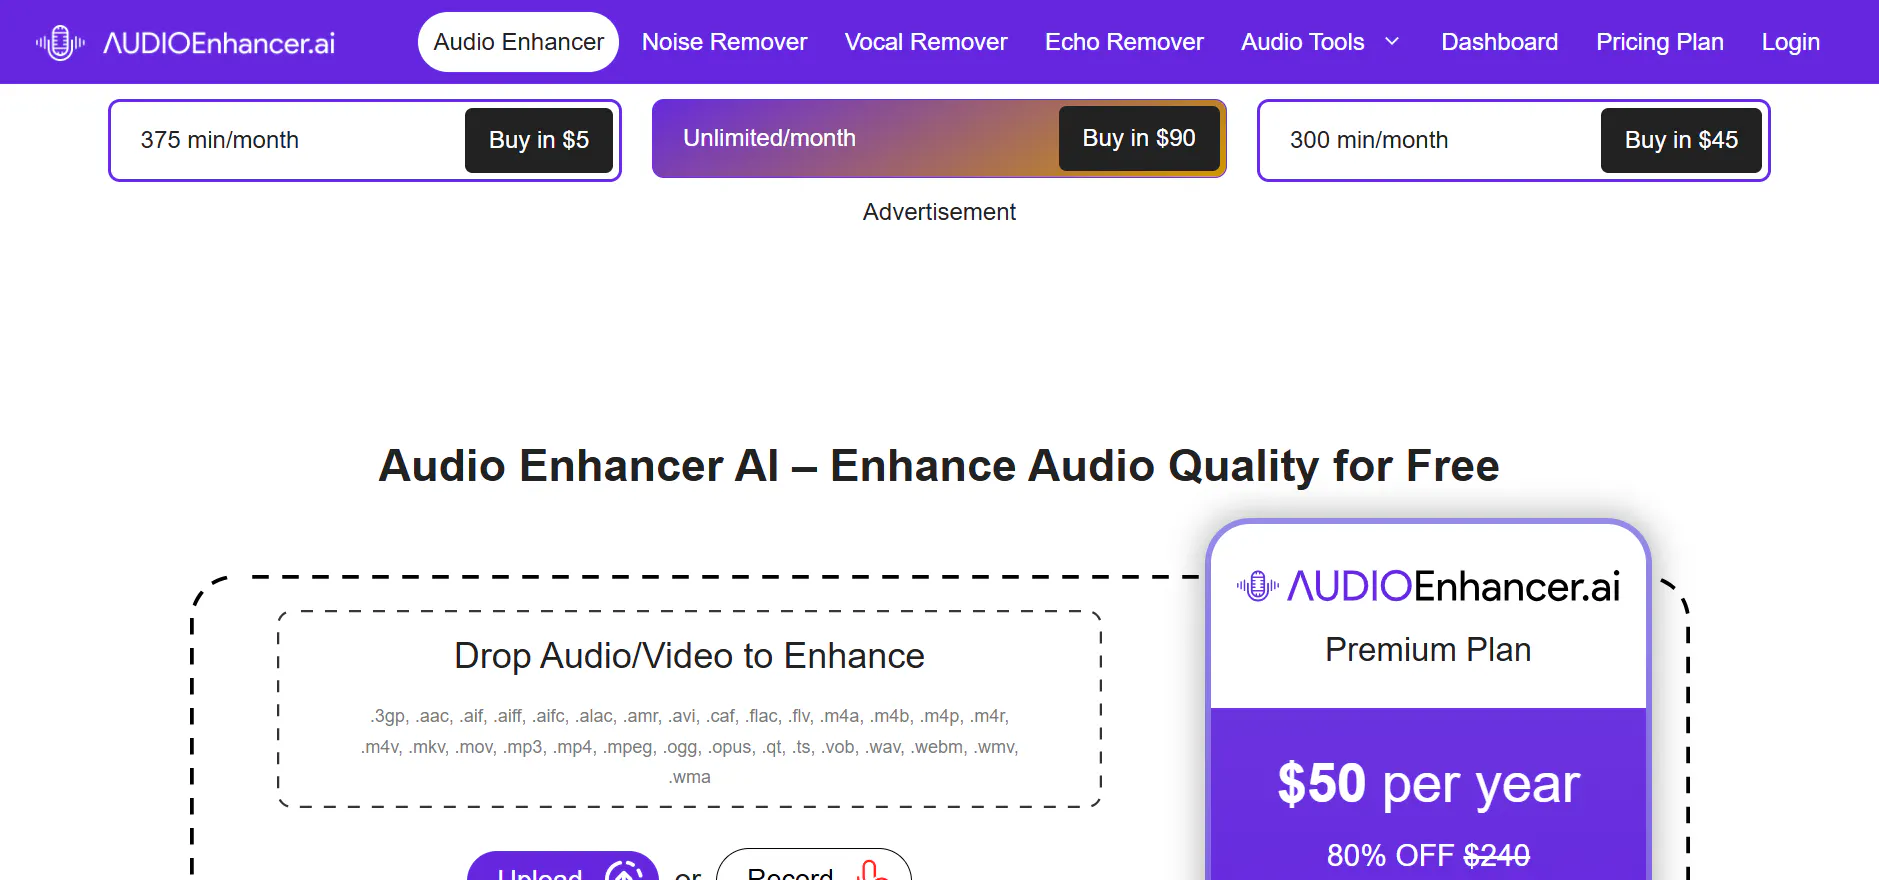
Task: Expand the Audio Tools dropdown chevron
Action: 1392,42
